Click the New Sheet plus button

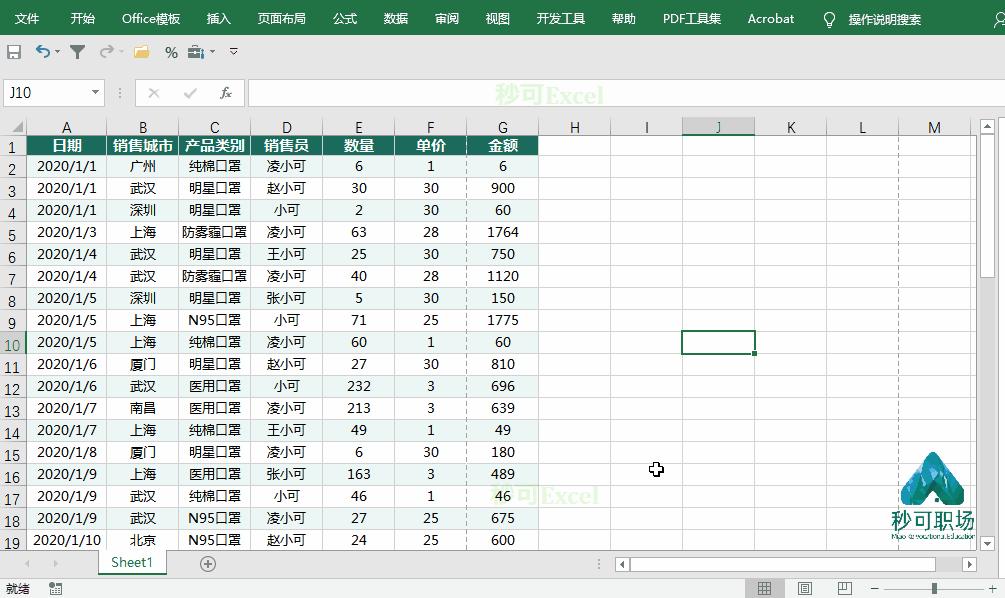pos(207,563)
